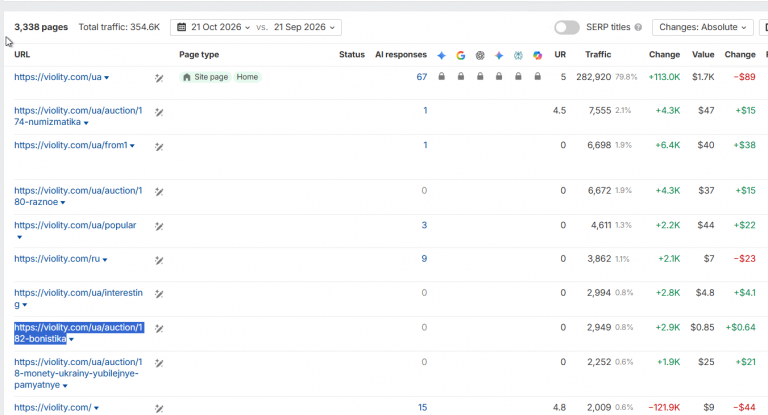Click traffic value 7,555
The image size is (768, 415).
(x=600, y=110)
